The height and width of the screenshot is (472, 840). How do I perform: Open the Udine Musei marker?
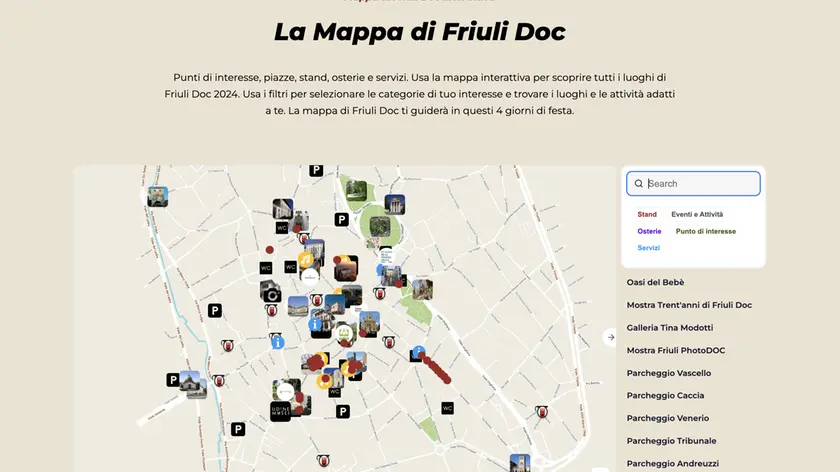click(280, 411)
